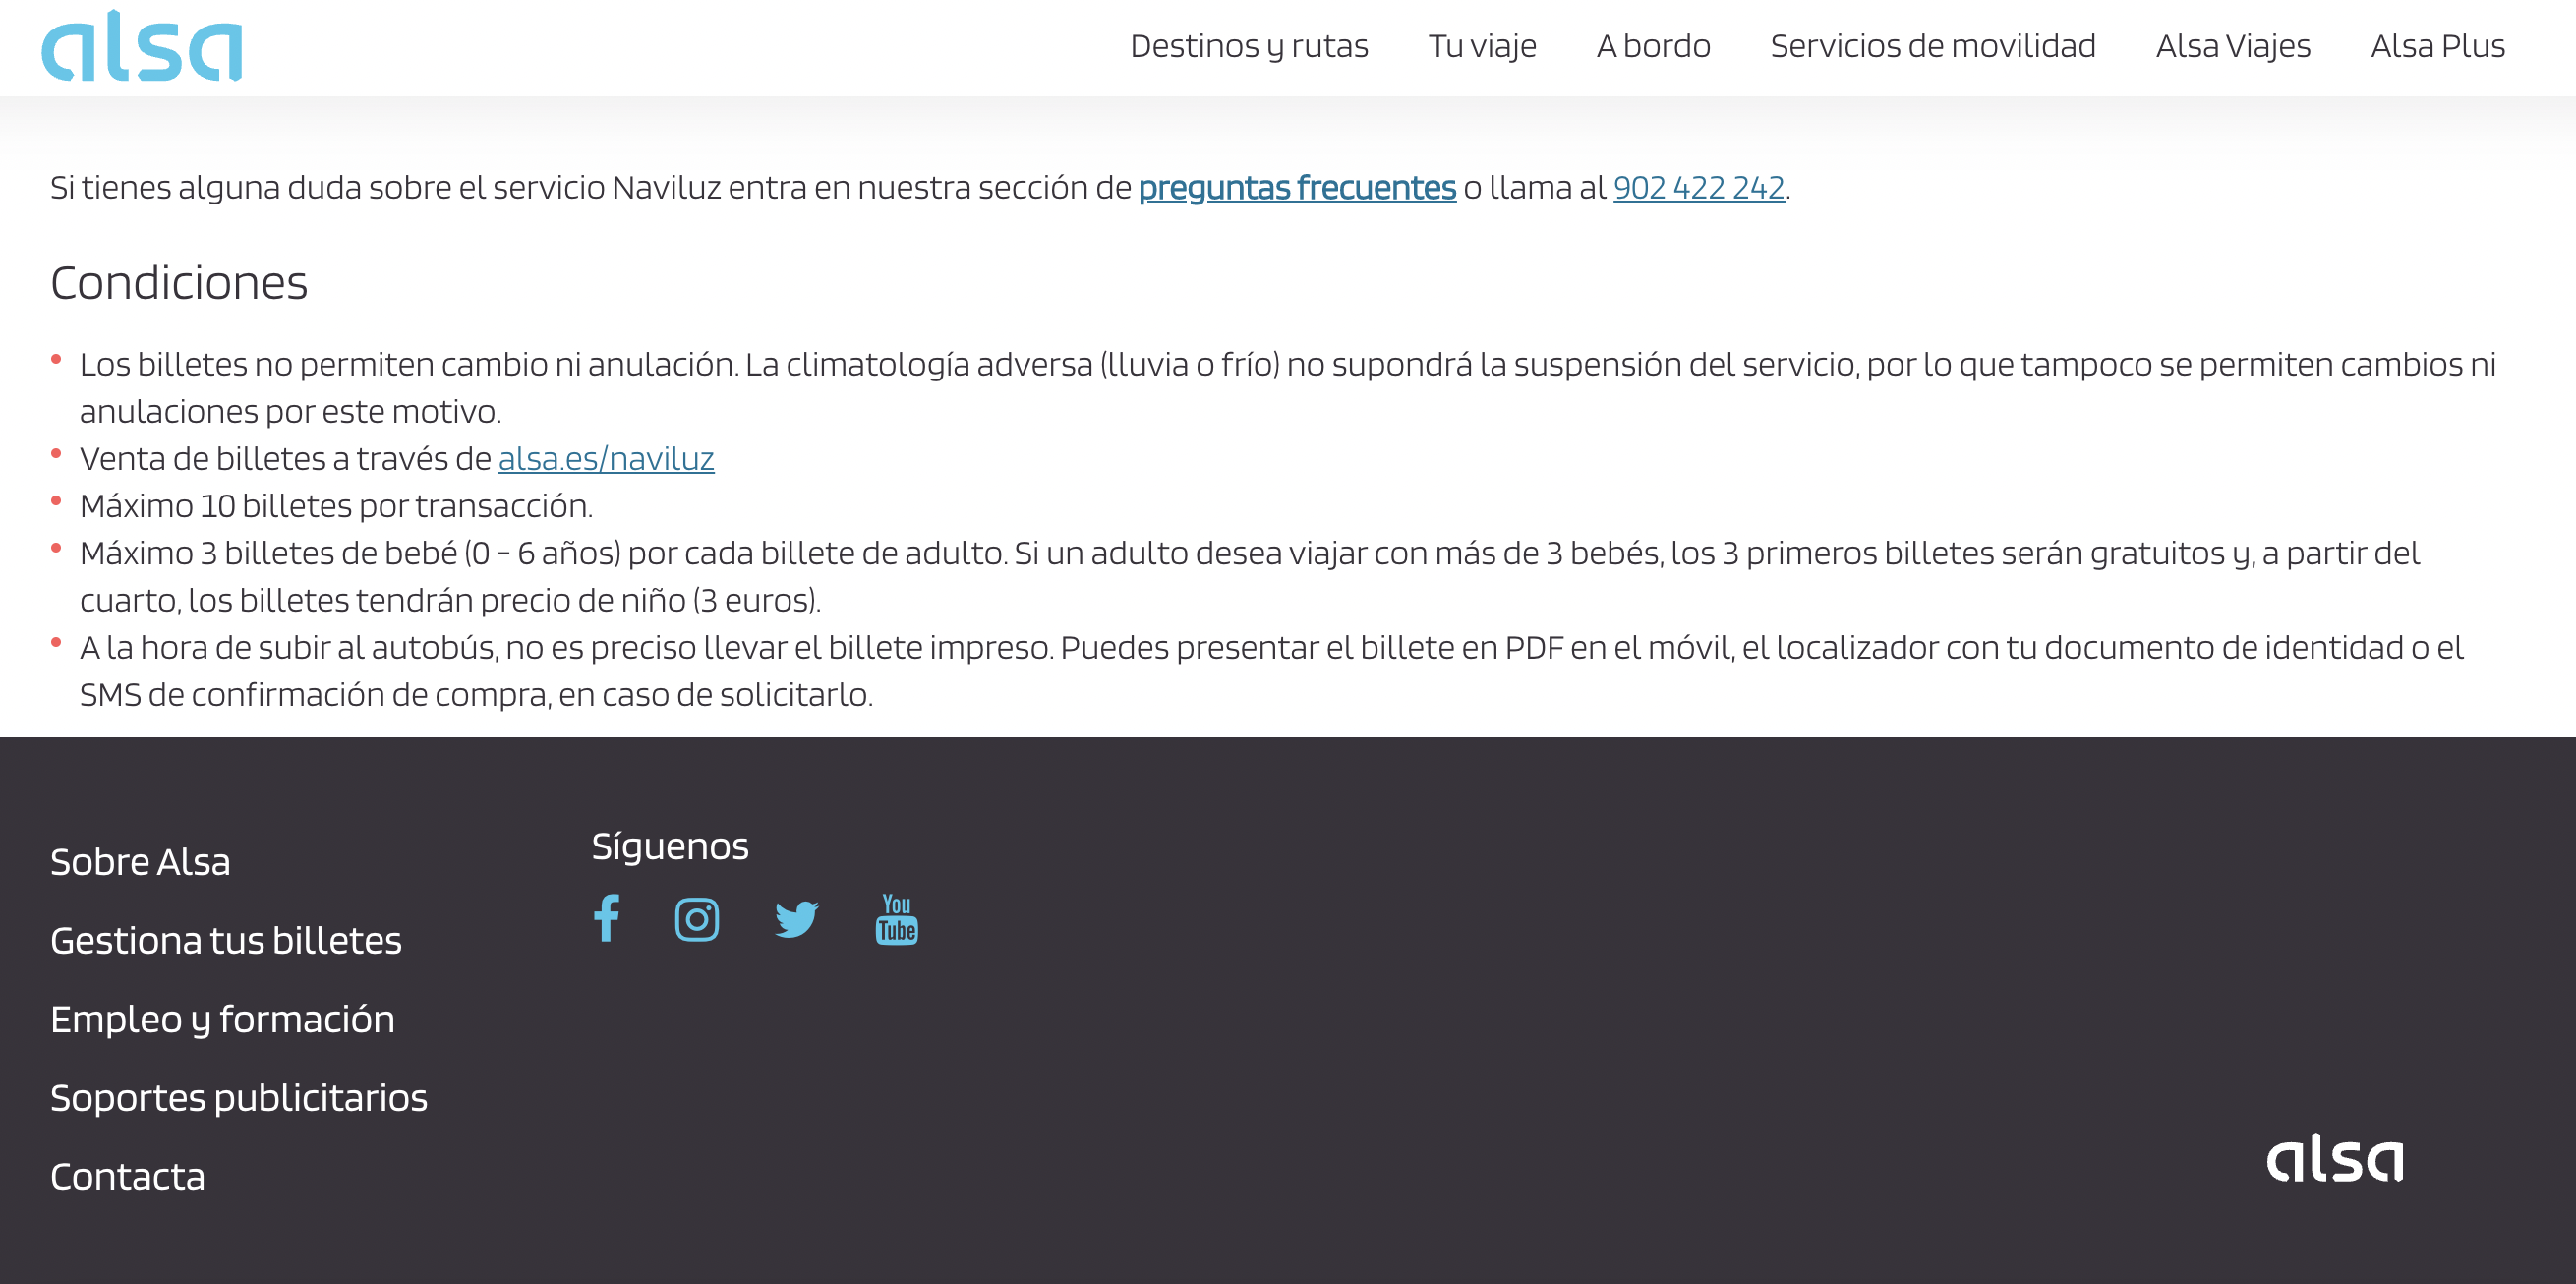
Task: Go to Gestiona tus billetes
Action: click(x=226, y=940)
